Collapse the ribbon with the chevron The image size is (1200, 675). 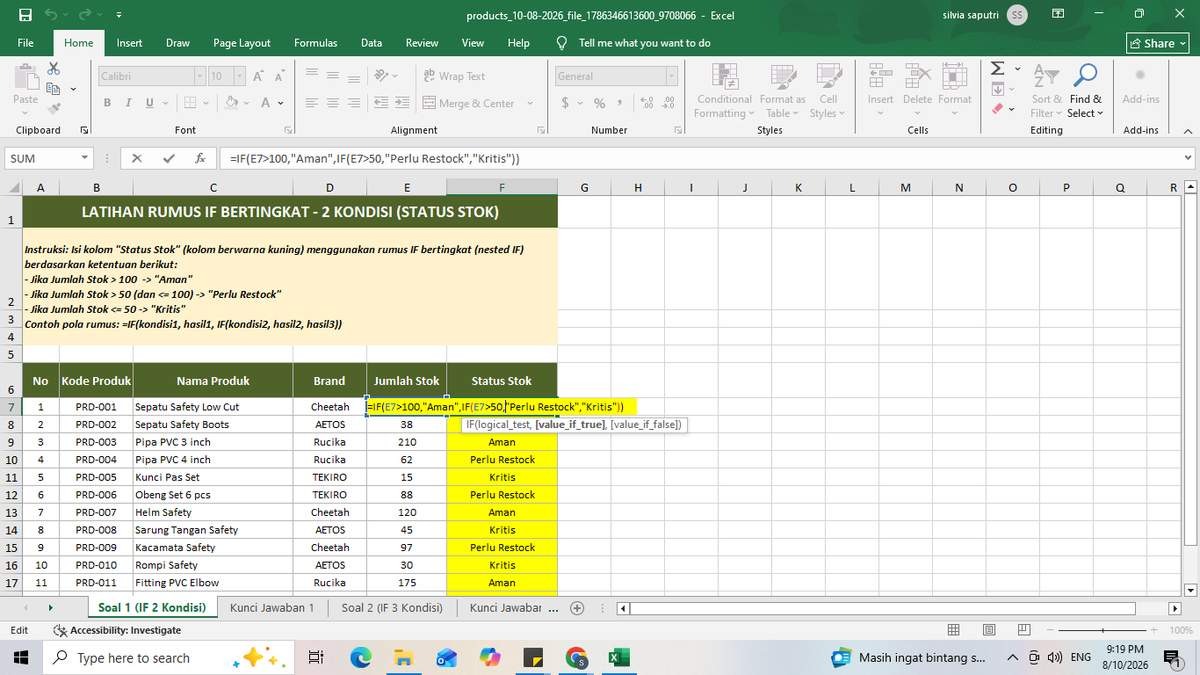(1188, 131)
